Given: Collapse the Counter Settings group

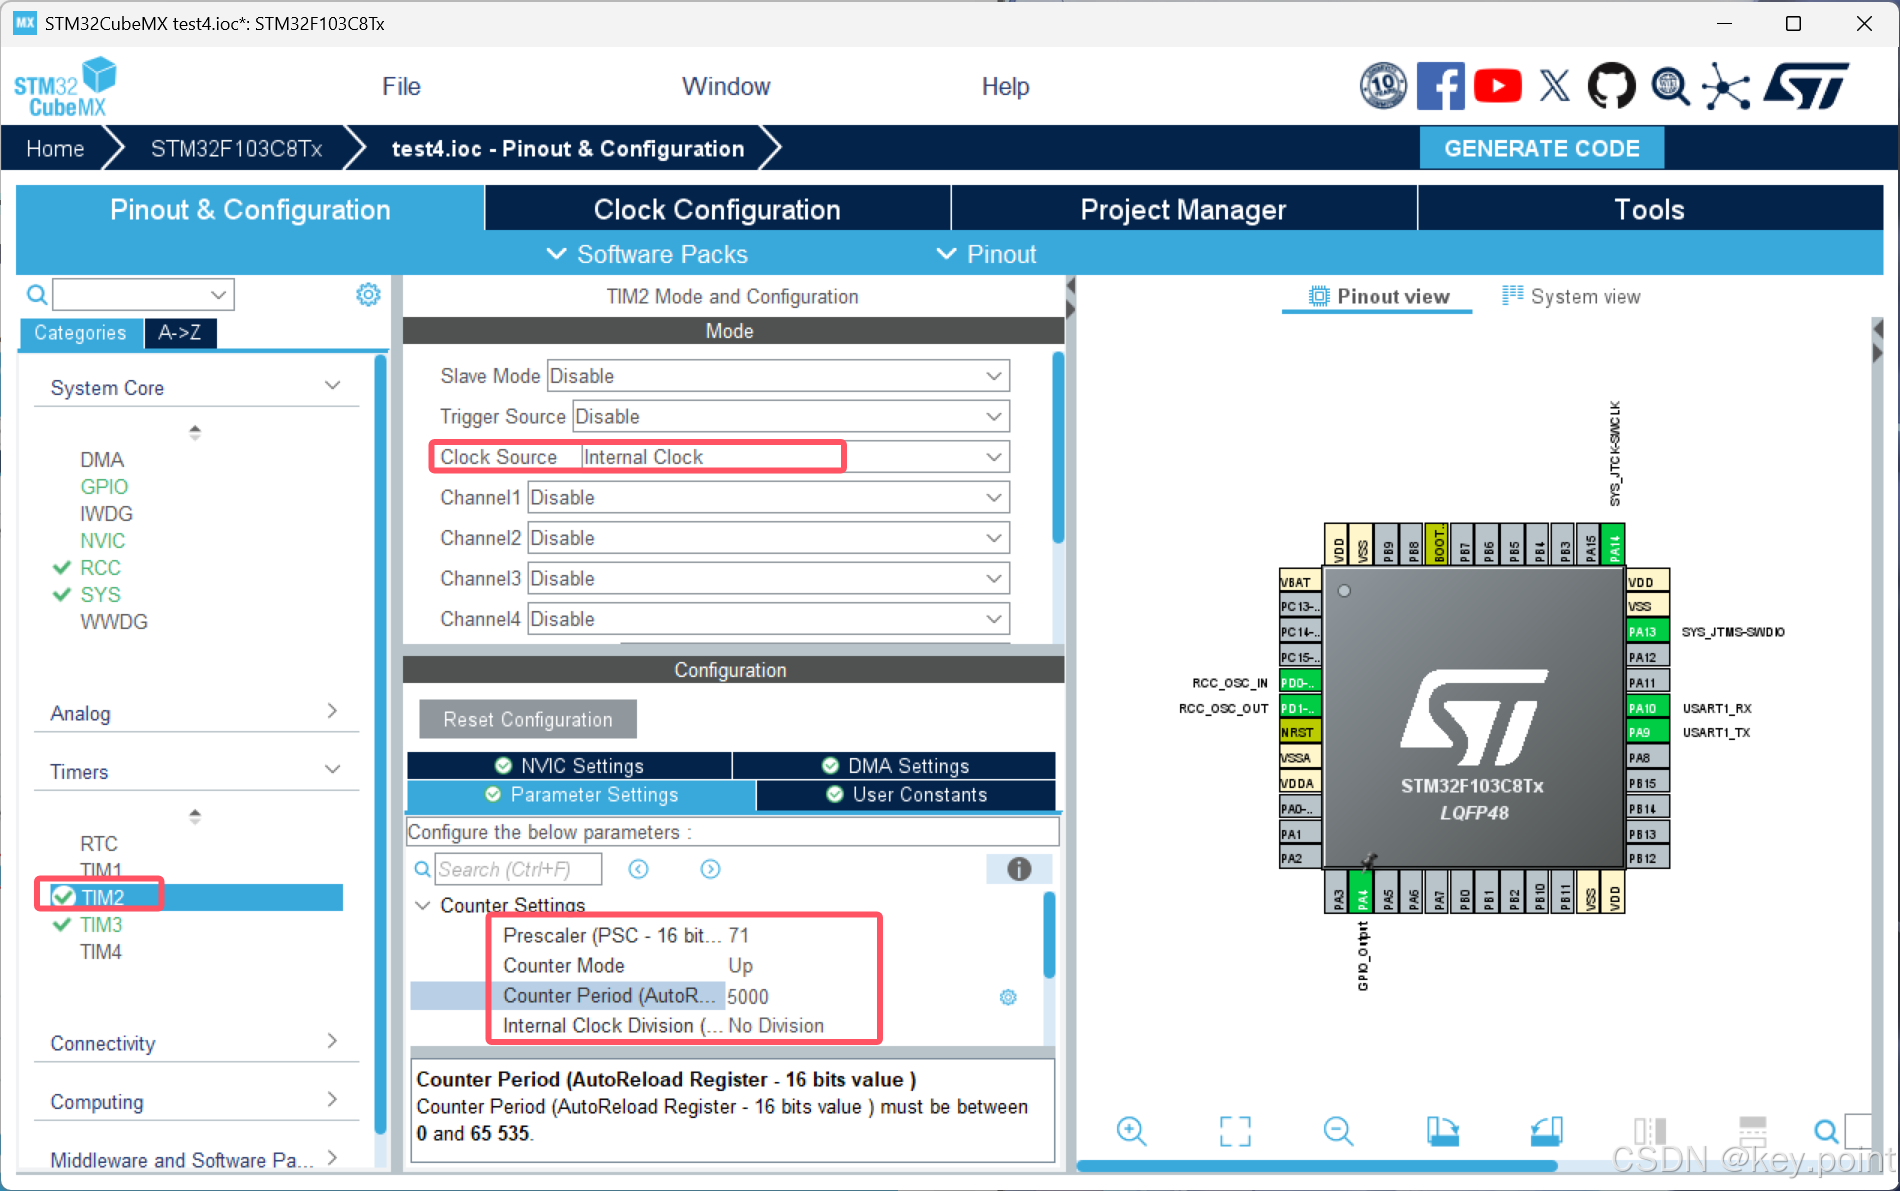Looking at the screenshot, I should [x=423, y=905].
